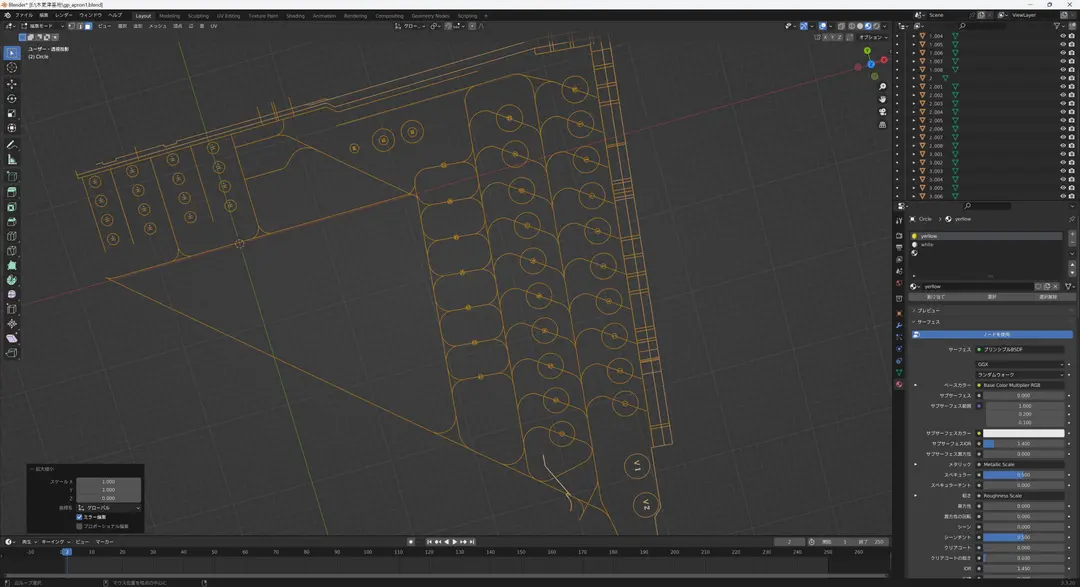
Task: Toggle the ミラー編集 checkbox
Action: 79,517
